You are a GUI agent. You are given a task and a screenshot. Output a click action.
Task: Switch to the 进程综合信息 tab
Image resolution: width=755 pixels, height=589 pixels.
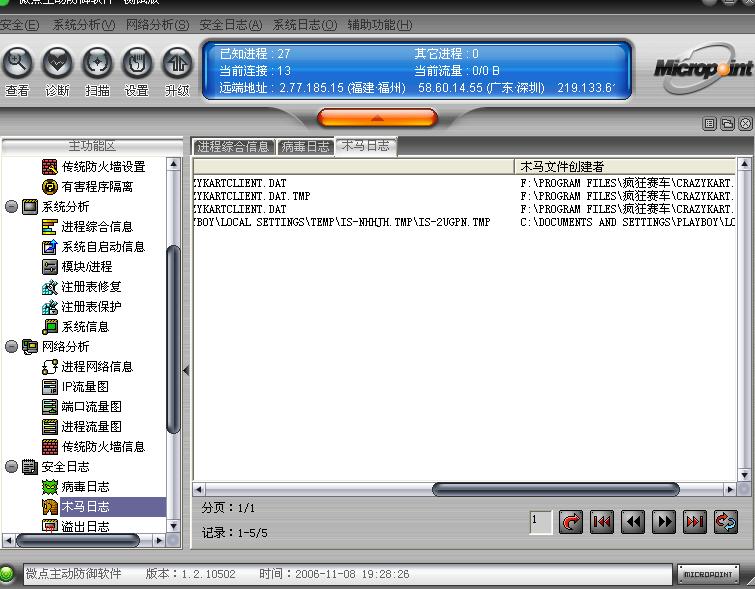click(234, 146)
